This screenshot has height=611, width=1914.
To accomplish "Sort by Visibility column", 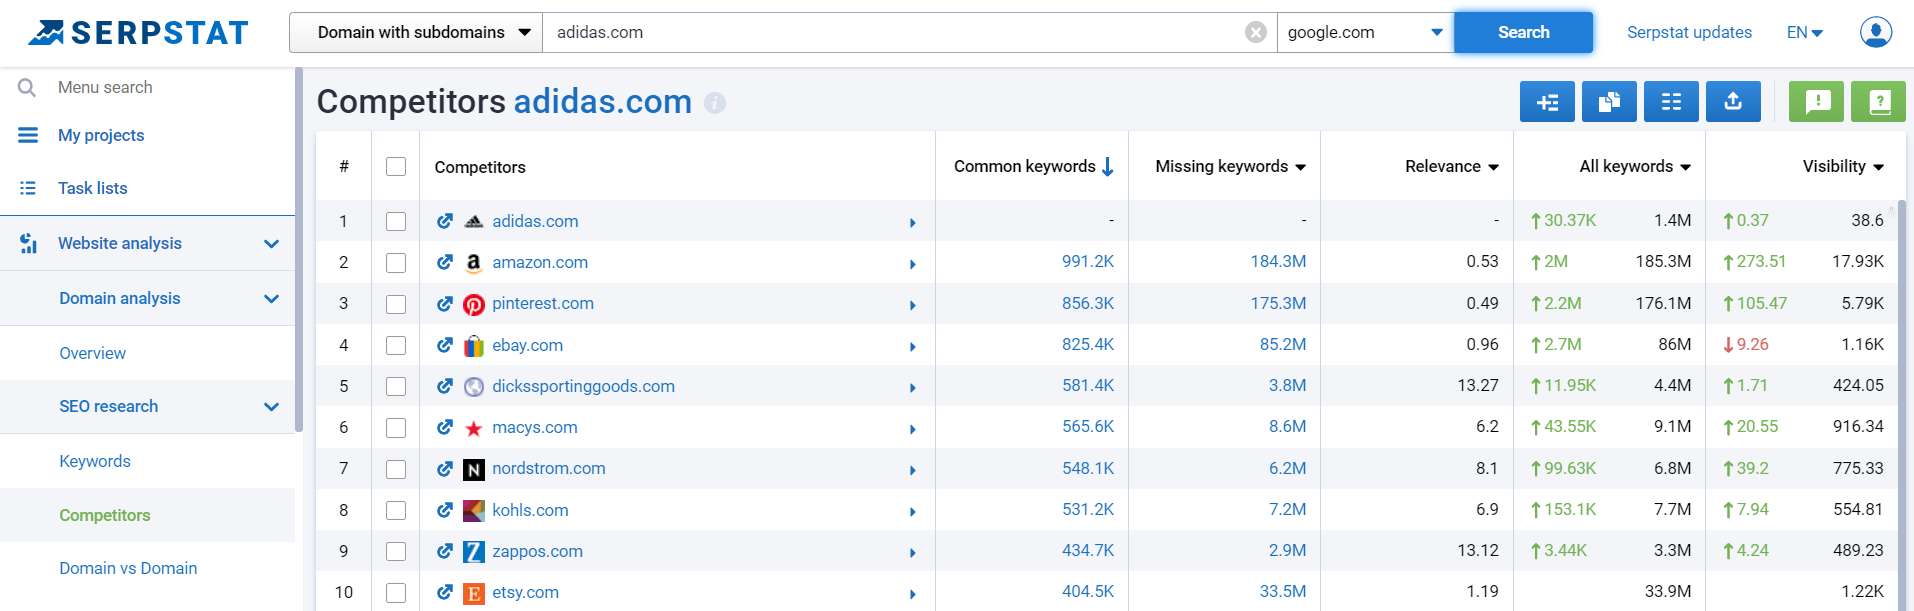I will [x=1843, y=166].
